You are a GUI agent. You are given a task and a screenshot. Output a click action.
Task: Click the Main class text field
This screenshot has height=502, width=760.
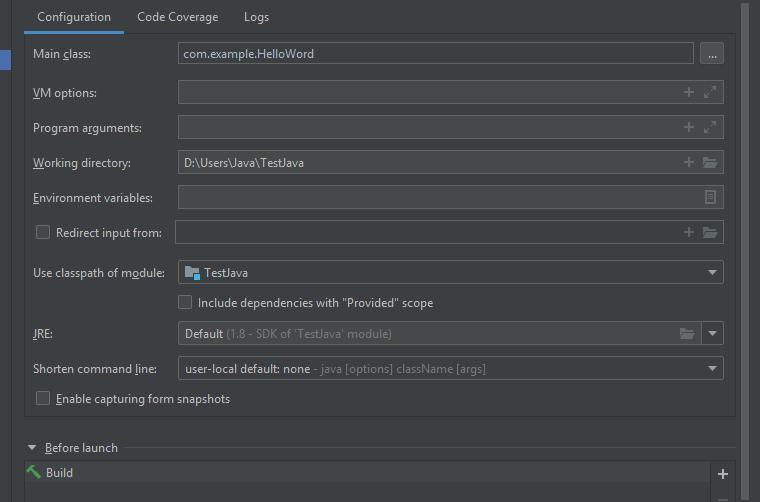[x=435, y=54]
